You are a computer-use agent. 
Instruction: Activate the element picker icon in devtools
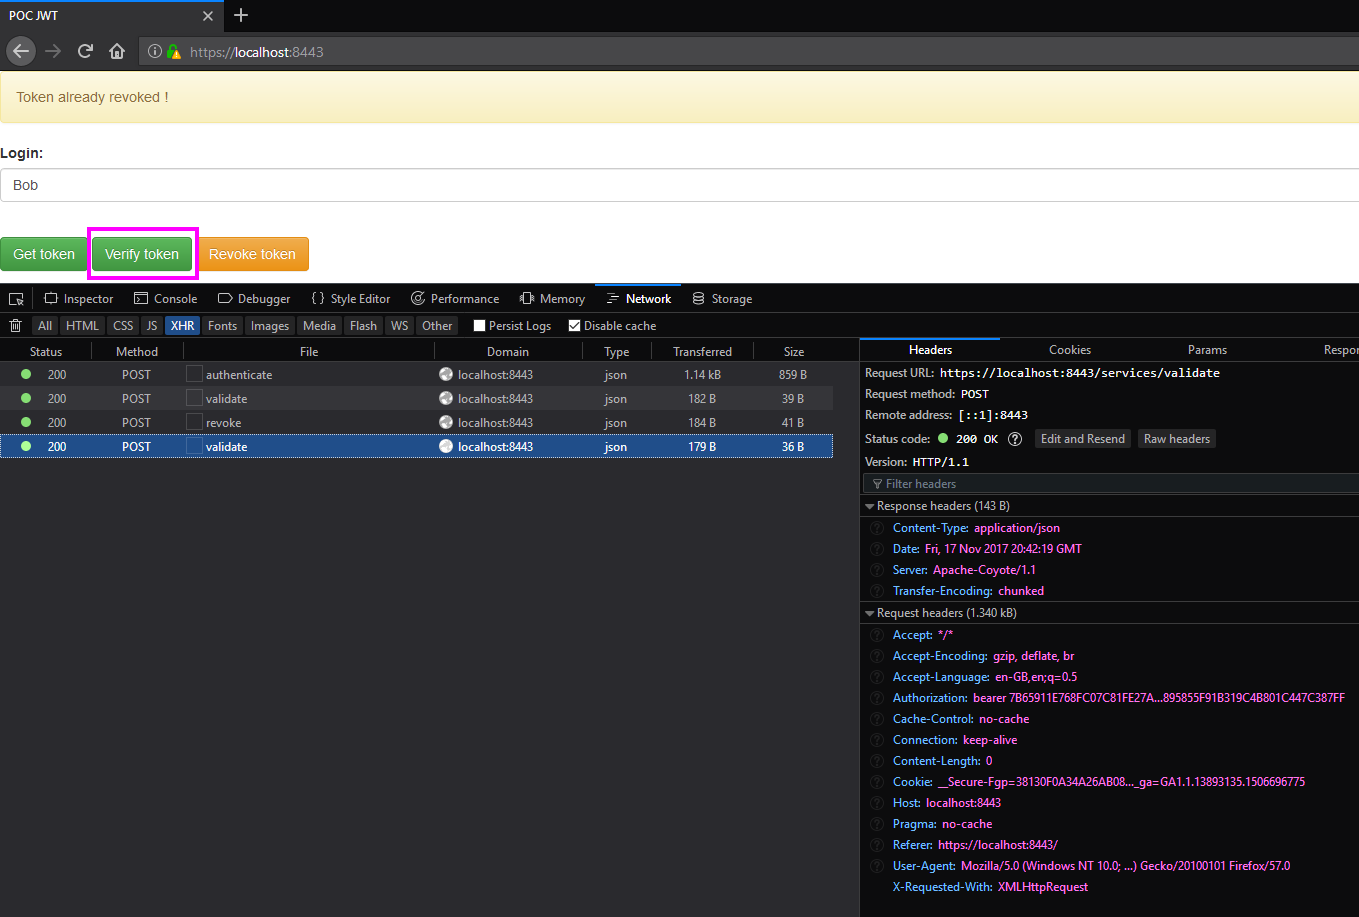tap(16, 299)
